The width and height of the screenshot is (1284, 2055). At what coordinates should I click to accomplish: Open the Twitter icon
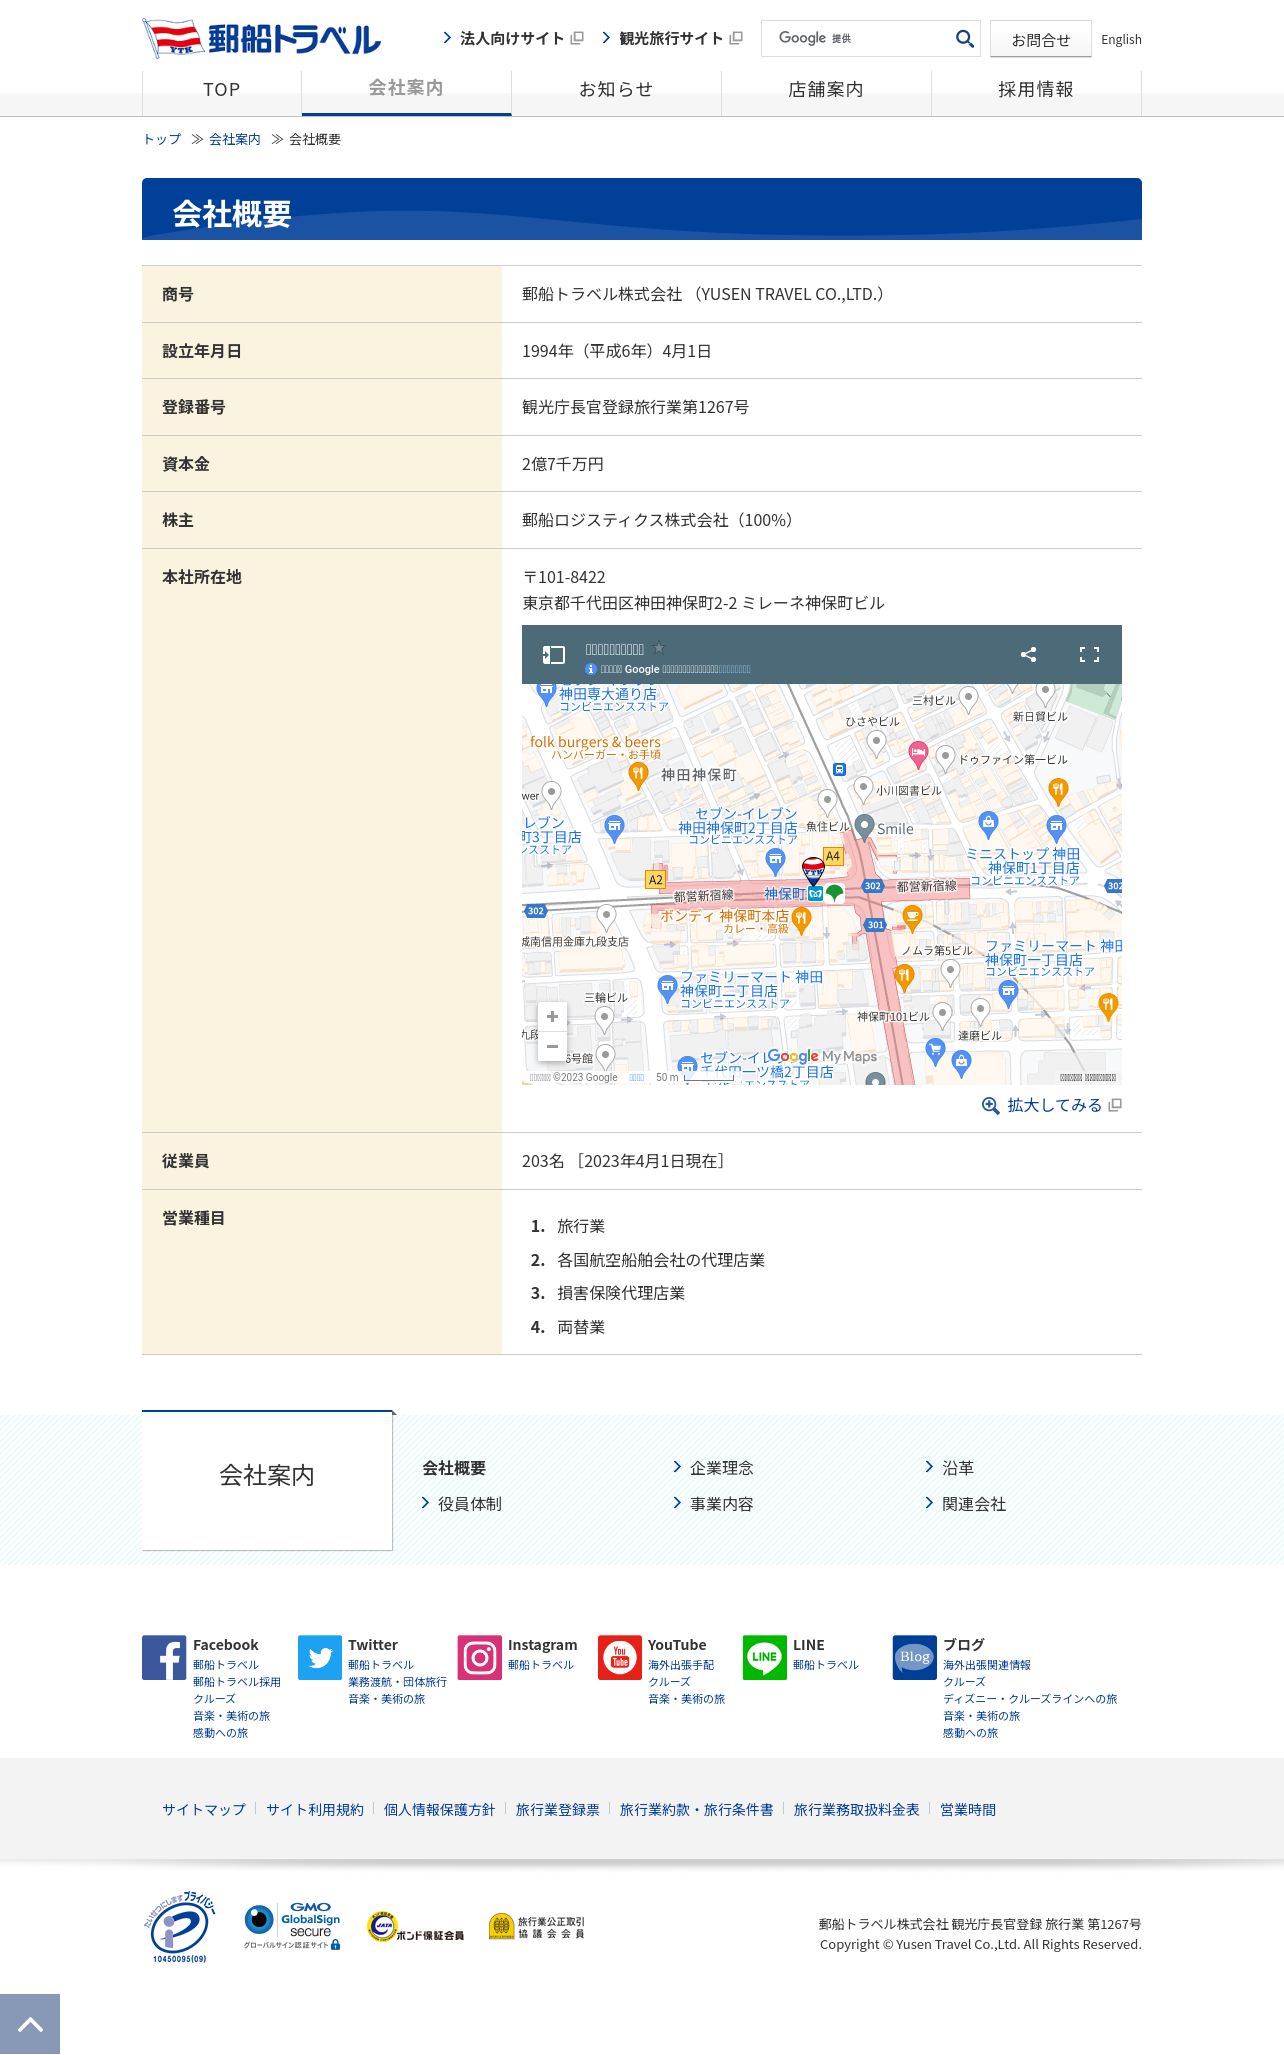coord(320,1658)
